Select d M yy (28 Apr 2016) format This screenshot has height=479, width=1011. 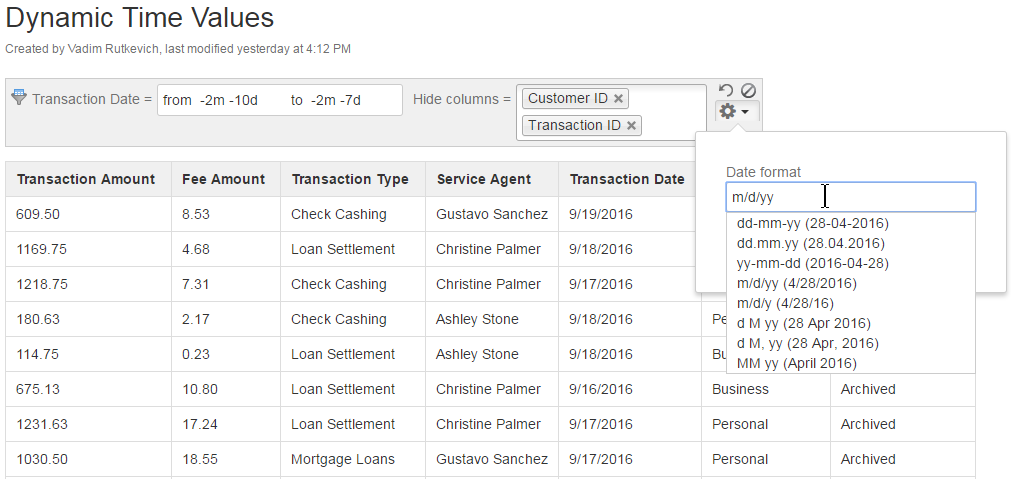(x=803, y=323)
